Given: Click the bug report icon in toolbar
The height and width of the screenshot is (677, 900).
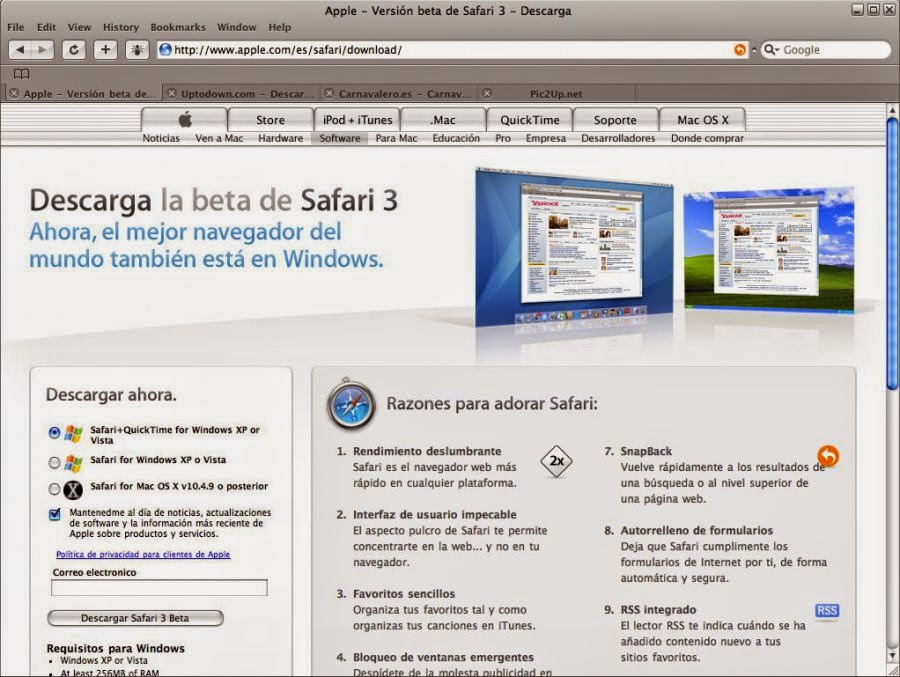Looking at the screenshot, I should (137, 50).
